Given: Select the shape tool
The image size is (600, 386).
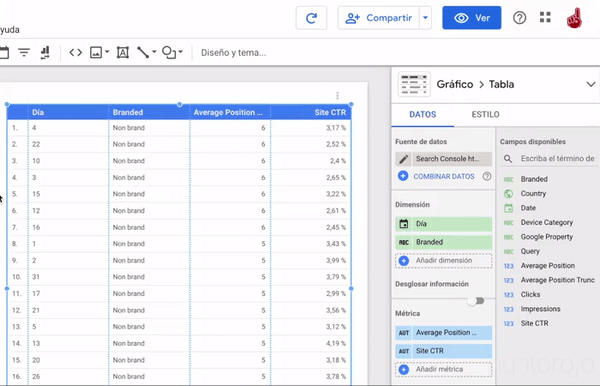Looking at the screenshot, I should tap(169, 52).
